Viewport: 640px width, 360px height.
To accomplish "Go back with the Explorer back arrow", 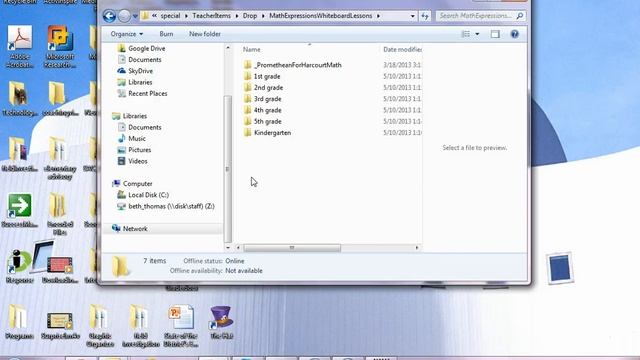I will tap(109, 16).
